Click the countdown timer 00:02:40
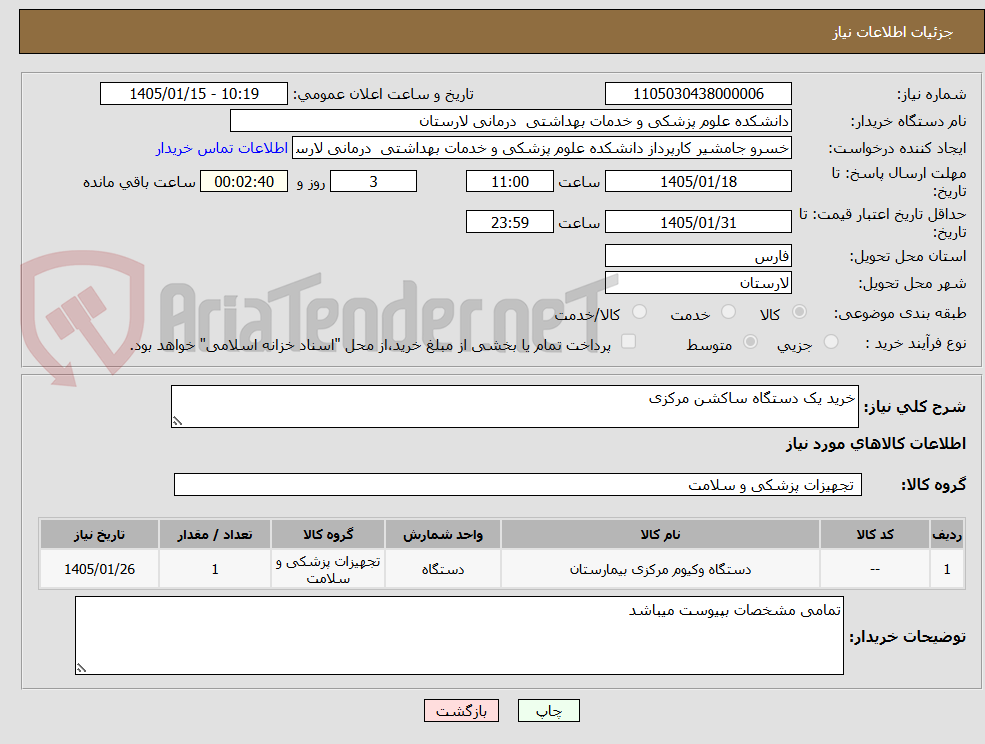985x744 pixels. point(244,182)
